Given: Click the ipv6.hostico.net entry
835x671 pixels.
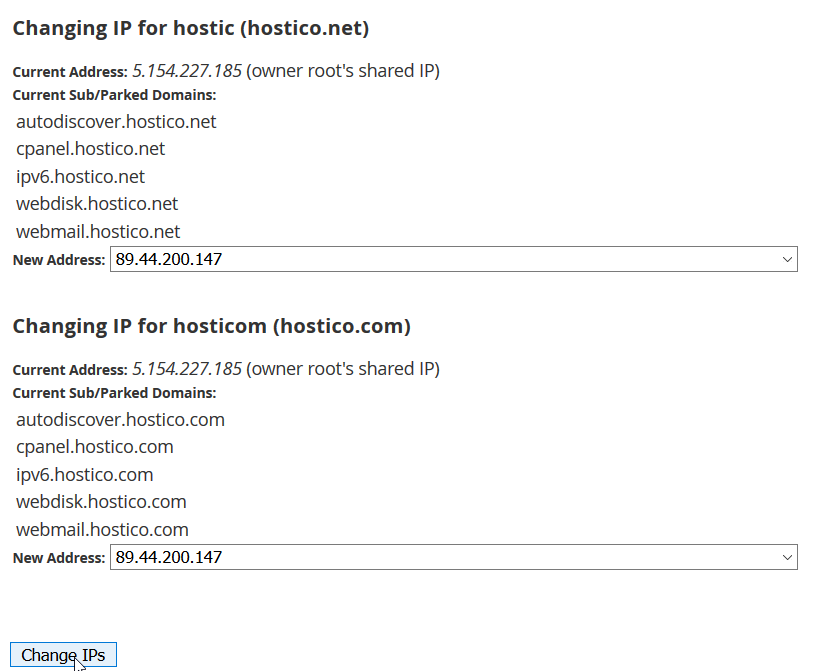Looking at the screenshot, I should point(80,177).
